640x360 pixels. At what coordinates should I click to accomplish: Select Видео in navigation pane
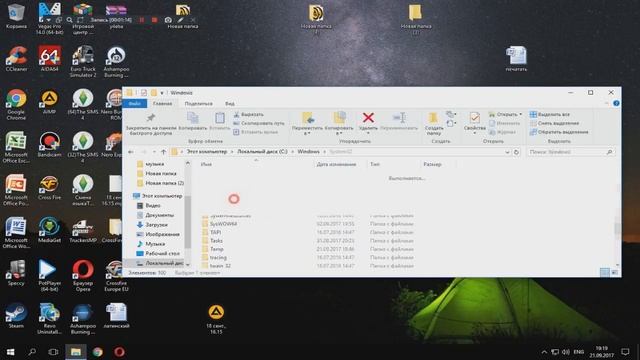149,206
